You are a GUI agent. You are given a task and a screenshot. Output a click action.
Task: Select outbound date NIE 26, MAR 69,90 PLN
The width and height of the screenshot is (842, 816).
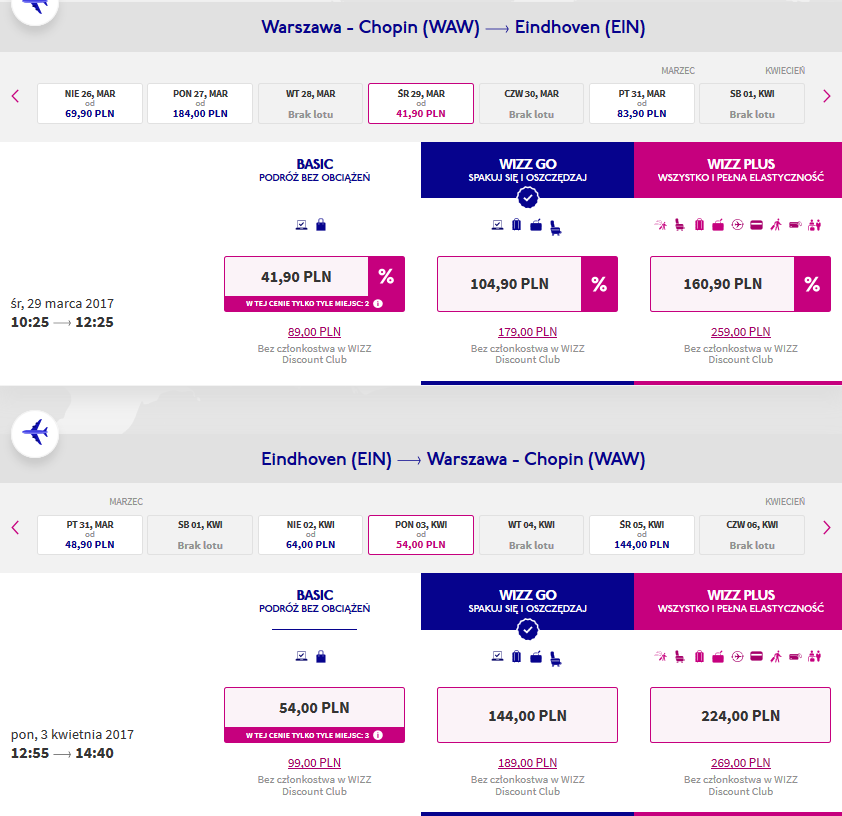[x=90, y=104]
